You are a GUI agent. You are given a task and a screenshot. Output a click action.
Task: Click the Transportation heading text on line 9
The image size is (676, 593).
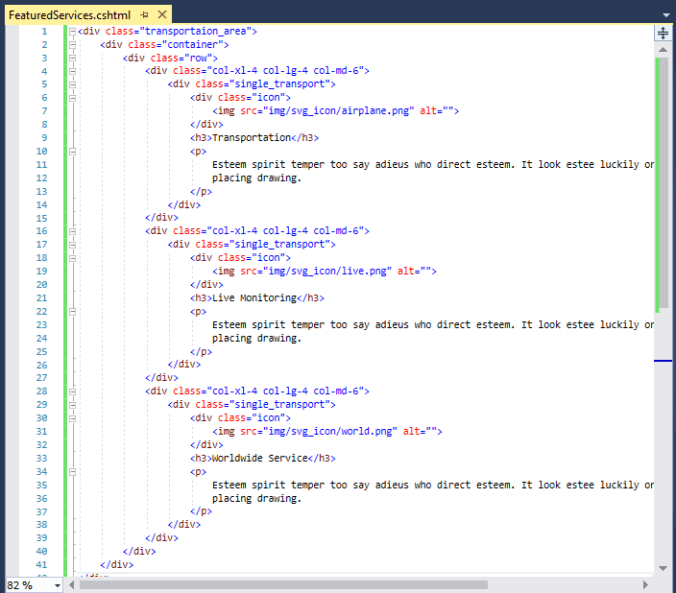[251, 138]
